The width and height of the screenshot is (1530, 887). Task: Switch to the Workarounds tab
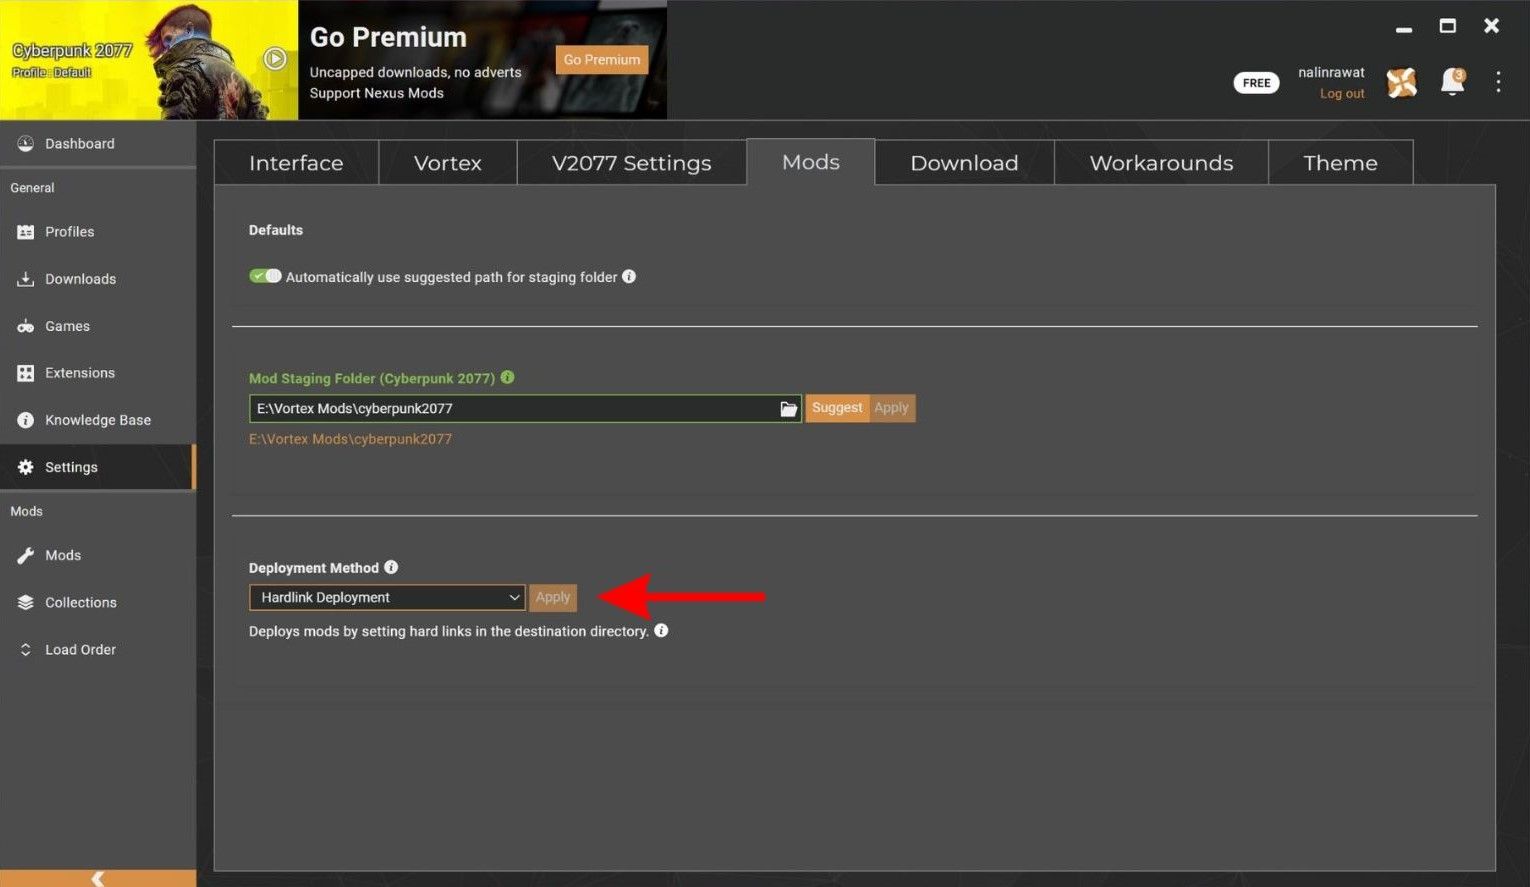click(1160, 162)
